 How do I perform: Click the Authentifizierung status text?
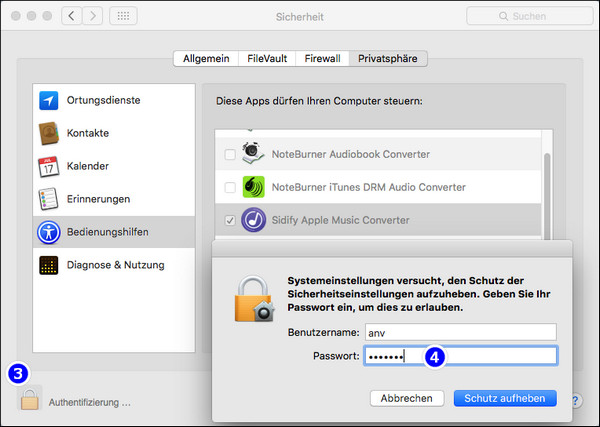click(x=90, y=403)
